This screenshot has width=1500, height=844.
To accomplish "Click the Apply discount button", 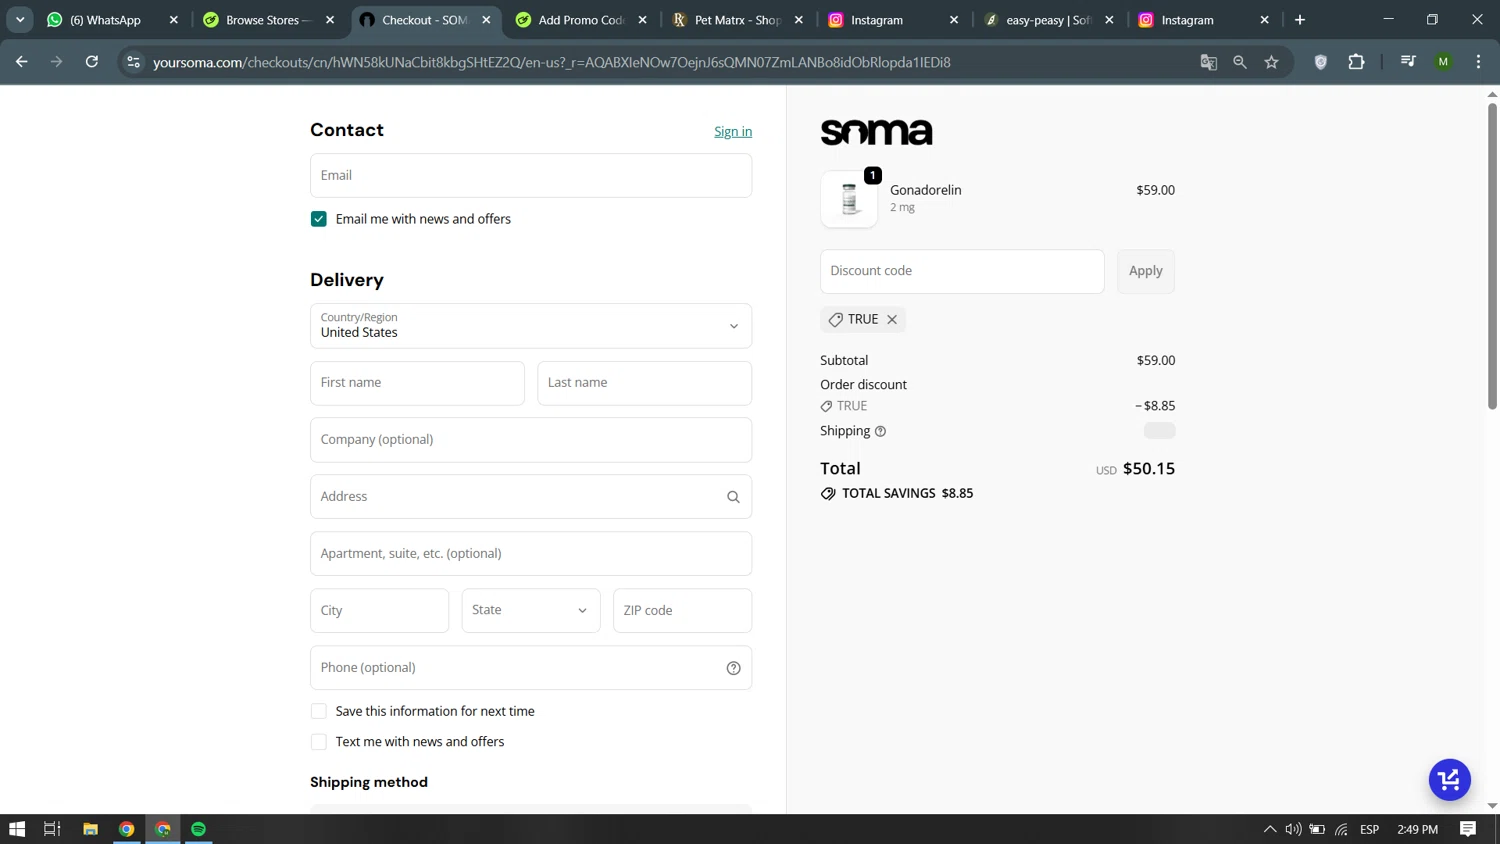I will (x=1145, y=271).
